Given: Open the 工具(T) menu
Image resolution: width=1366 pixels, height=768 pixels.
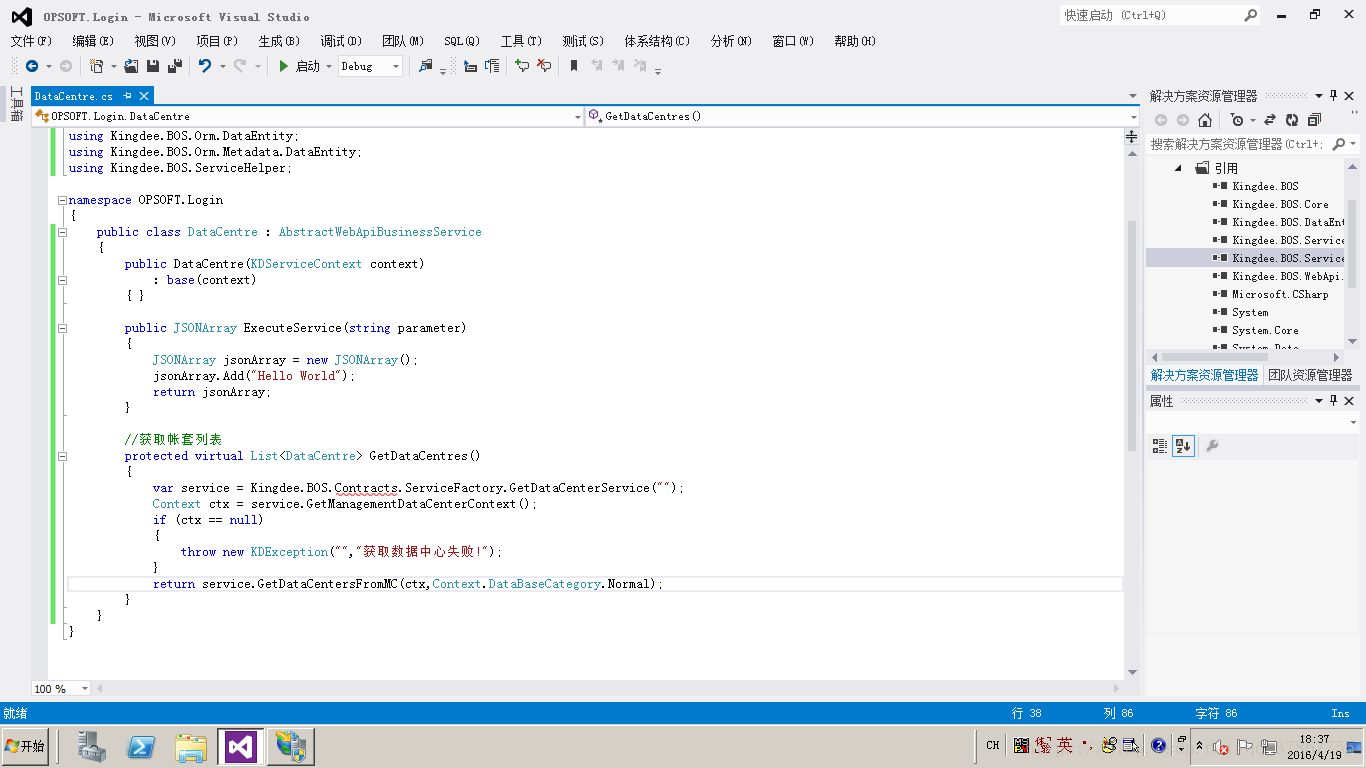Looking at the screenshot, I should click(521, 41).
